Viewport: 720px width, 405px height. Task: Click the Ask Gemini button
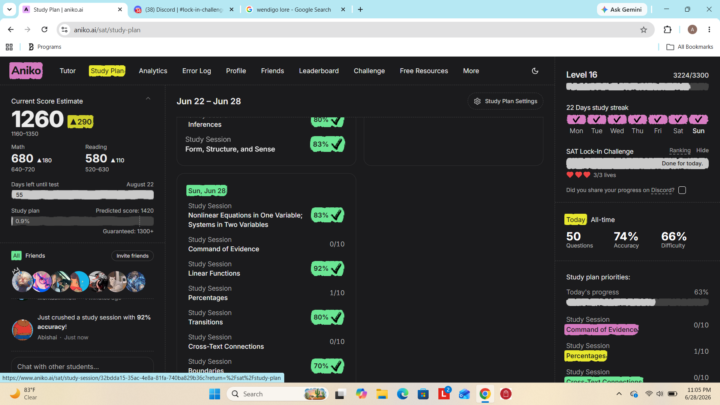point(622,9)
